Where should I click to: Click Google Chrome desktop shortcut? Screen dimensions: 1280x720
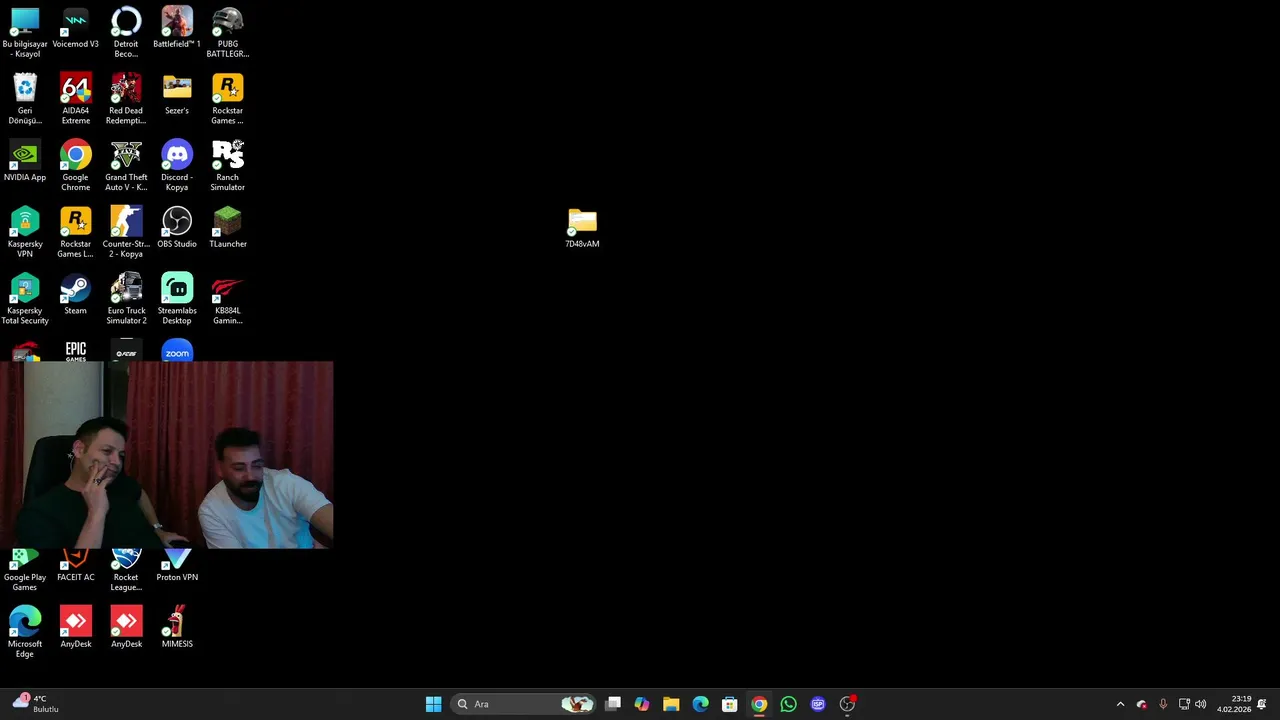(75, 166)
